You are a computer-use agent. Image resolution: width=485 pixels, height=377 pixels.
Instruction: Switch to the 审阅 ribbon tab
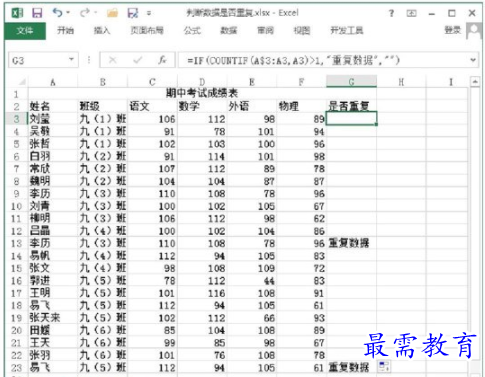[265, 31]
